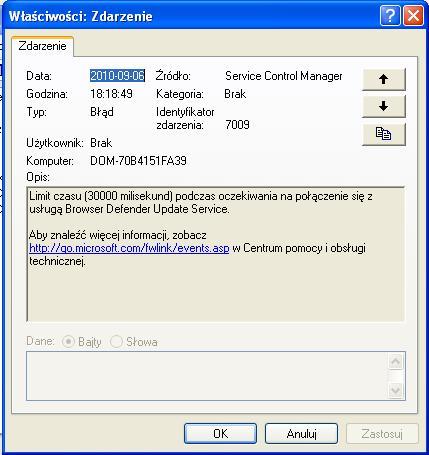Click the data box scroll up arrow
Screen dimensions: 429x455
pyautogui.click(x=396, y=362)
